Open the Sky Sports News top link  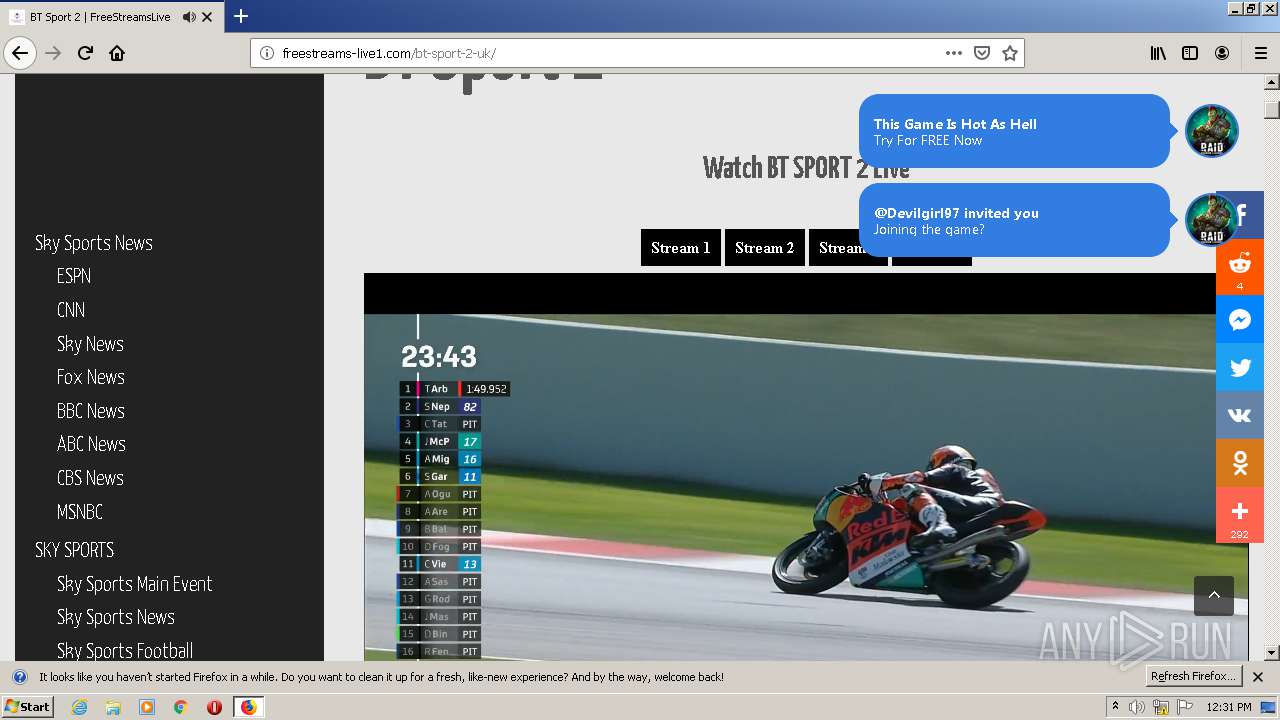coord(94,243)
